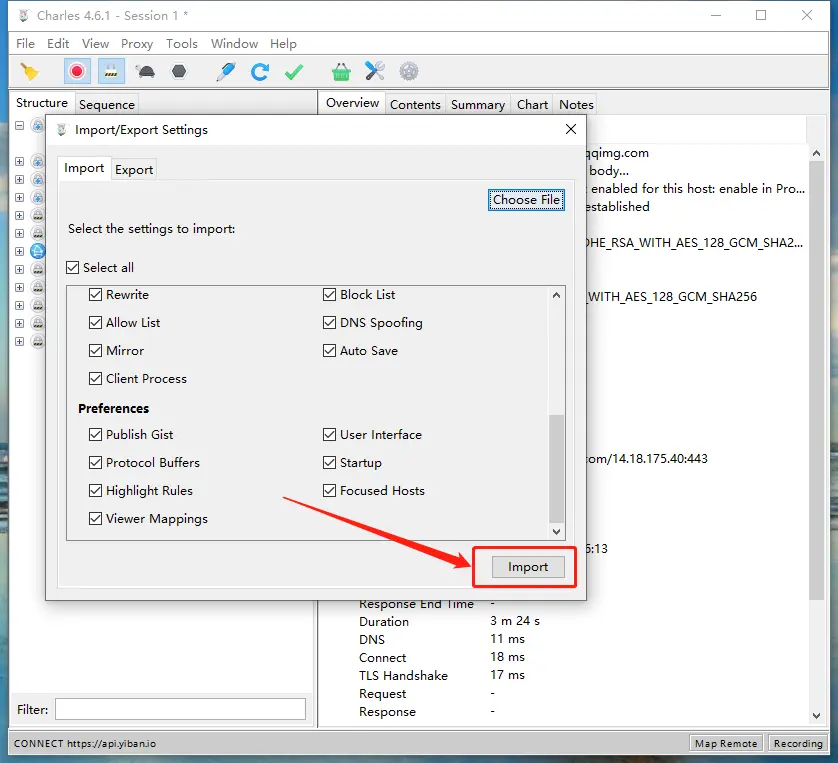Toggle the Allow List checkbox
Viewport: 838px width, 763px height.
coord(95,323)
